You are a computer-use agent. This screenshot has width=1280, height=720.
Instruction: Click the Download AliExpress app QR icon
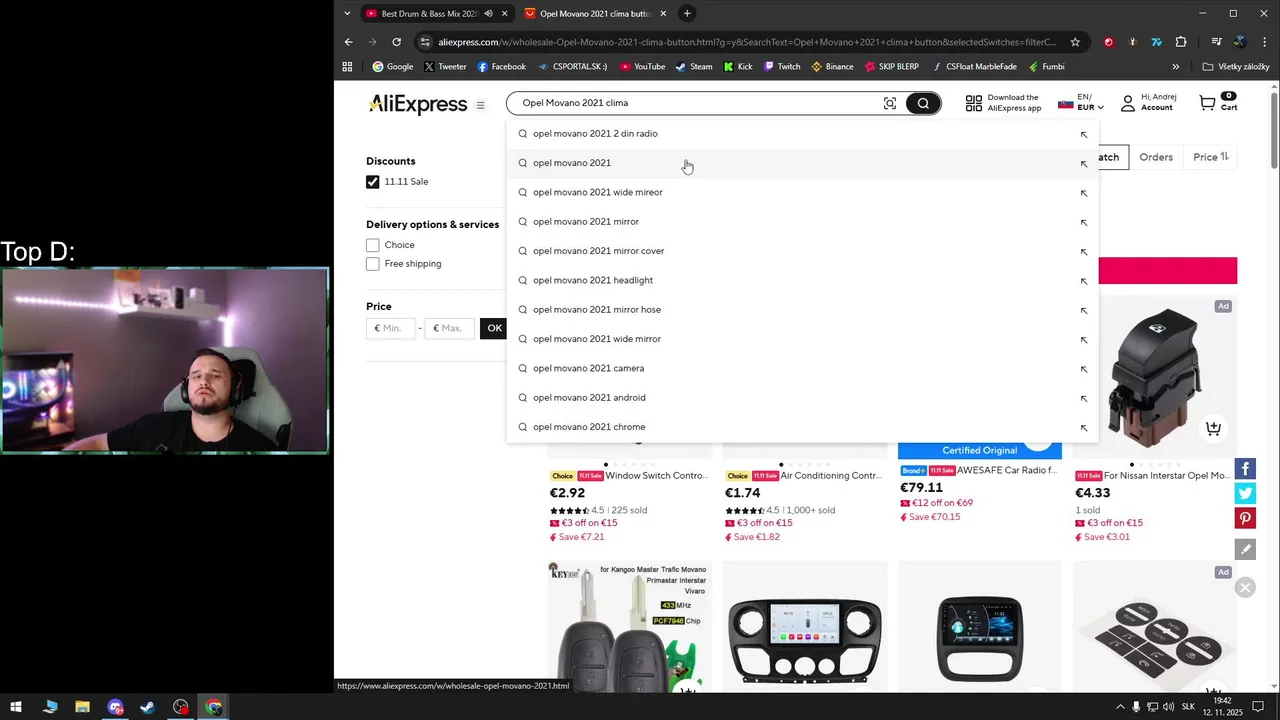[x=973, y=103]
